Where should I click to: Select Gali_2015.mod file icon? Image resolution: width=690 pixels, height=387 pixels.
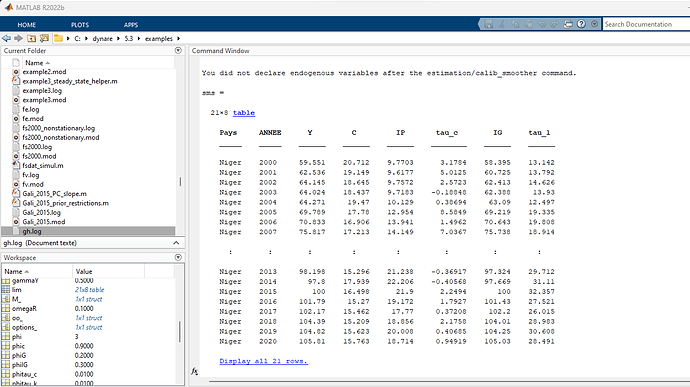[x=16, y=221]
